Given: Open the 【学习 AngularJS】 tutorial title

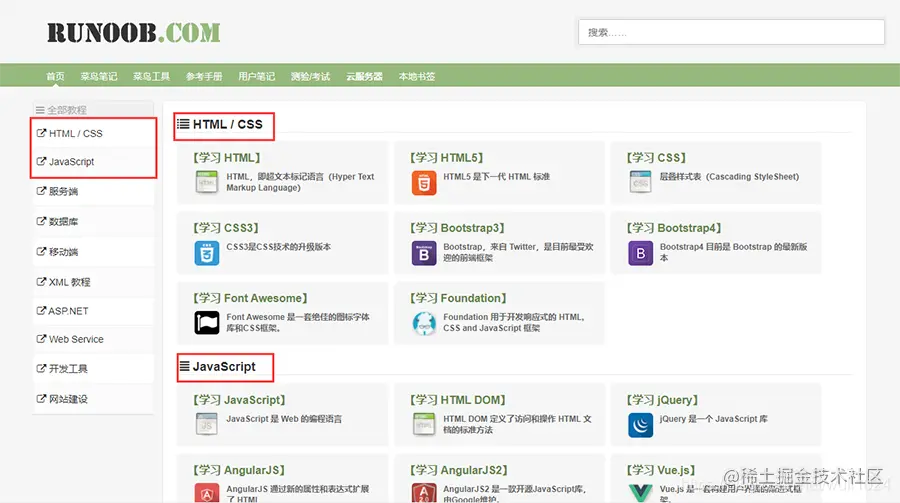Looking at the screenshot, I should pyautogui.click(x=239, y=470).
